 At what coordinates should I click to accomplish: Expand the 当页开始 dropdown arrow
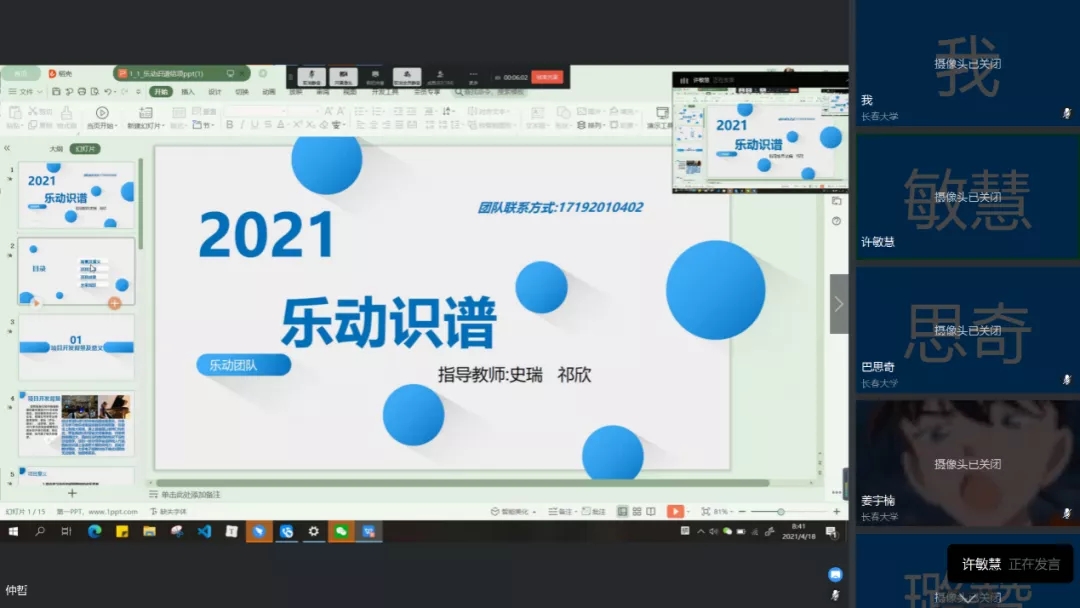point(117,126)
